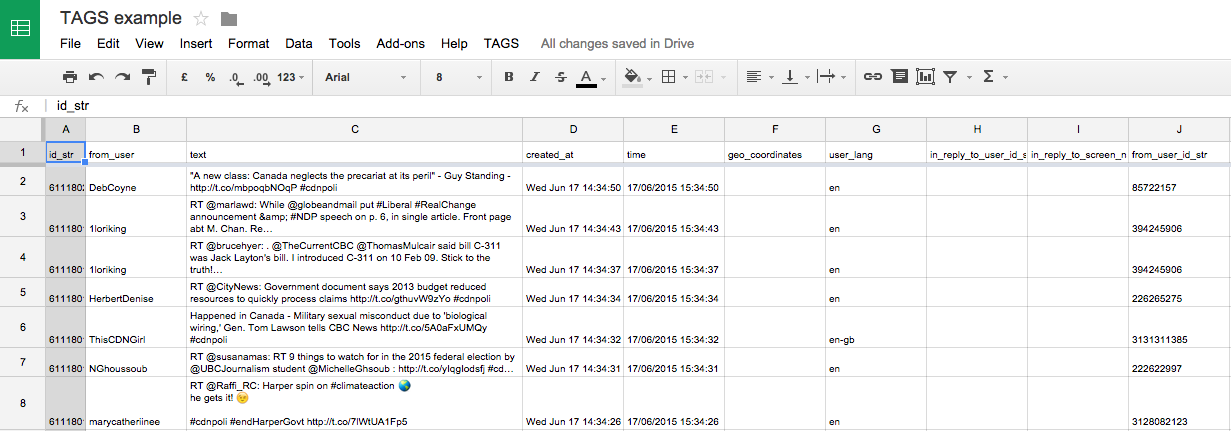Viewport: 1231px width, 431px height.
Task: Open the fill color picker
Action: [637, 76]
